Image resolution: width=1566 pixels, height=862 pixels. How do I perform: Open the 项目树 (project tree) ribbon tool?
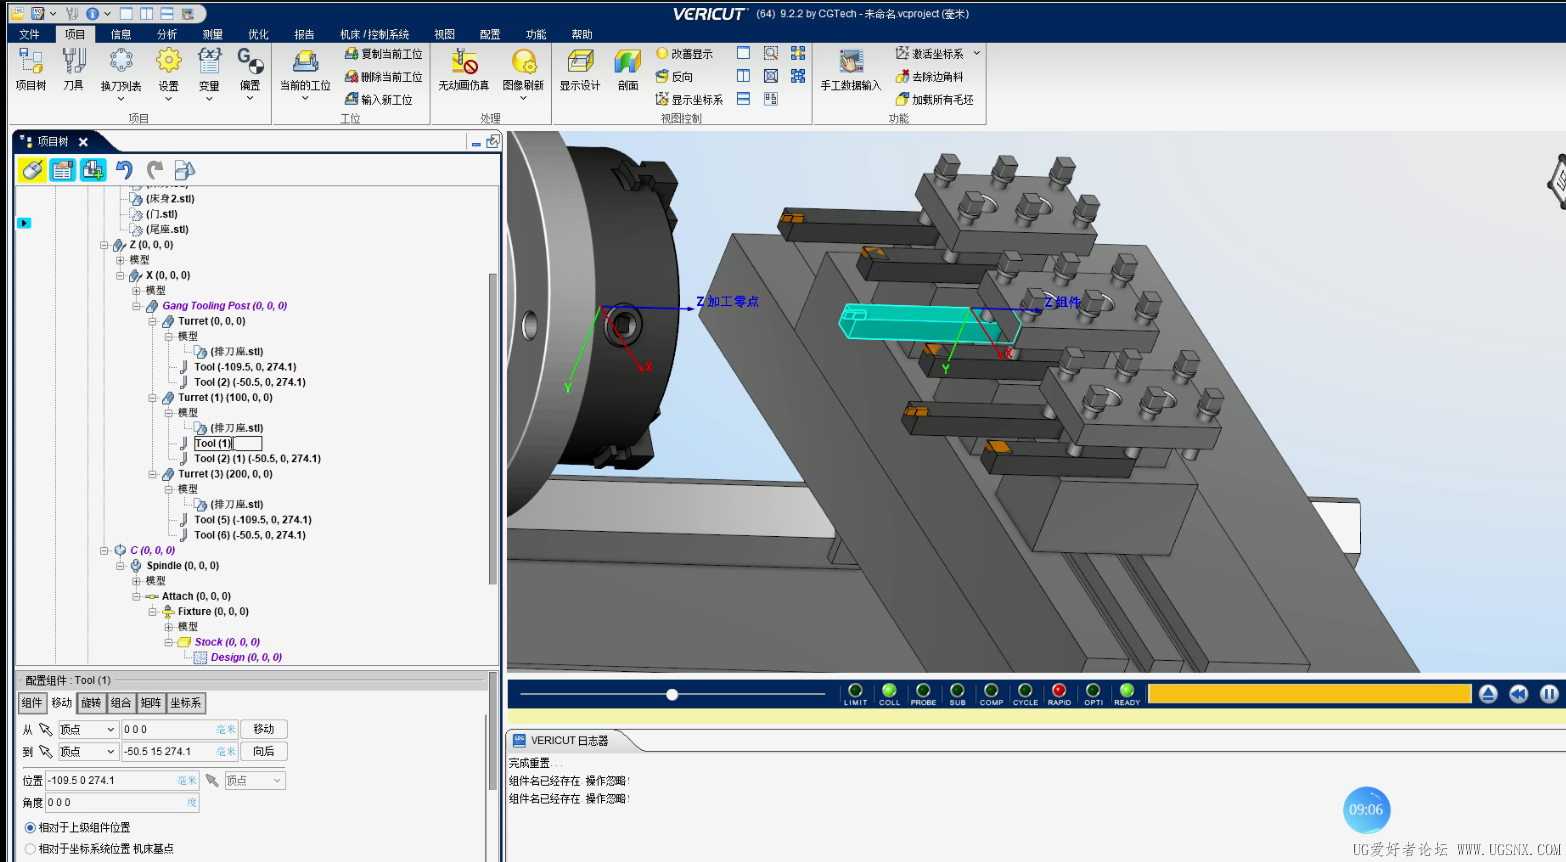[x=31, y=69]
